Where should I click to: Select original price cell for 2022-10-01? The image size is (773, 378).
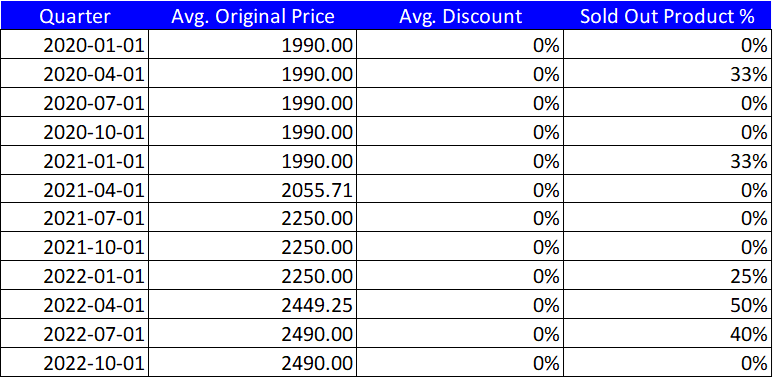(252, 363)
